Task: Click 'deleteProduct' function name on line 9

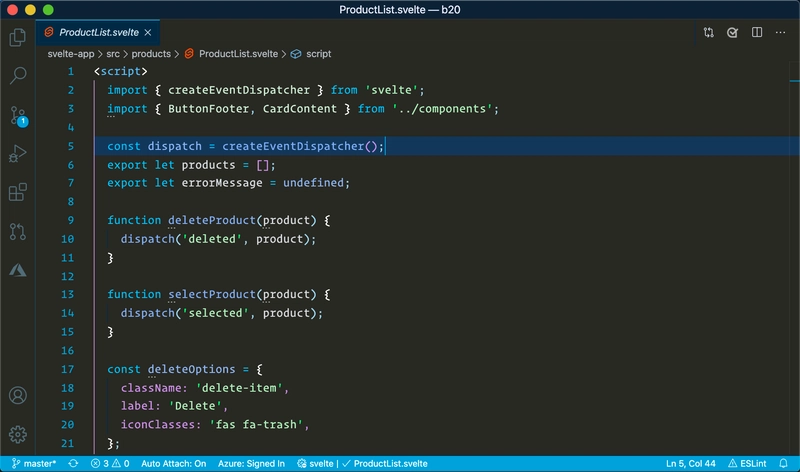Action: pyautogui.click(x=212, y=220)
